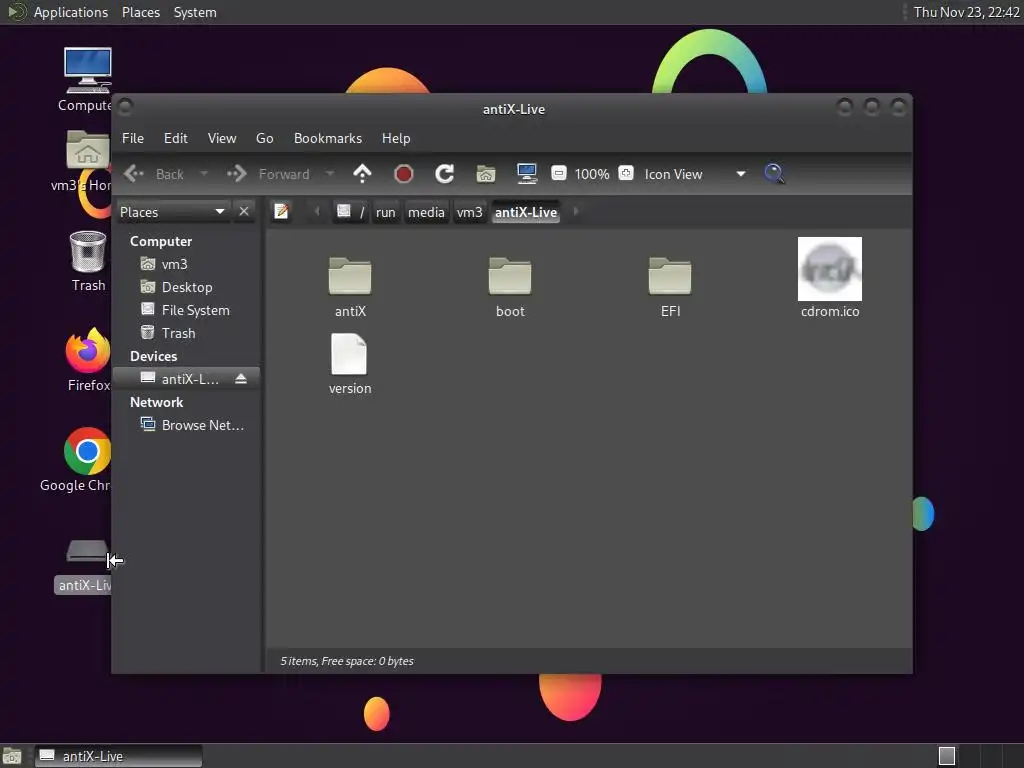This screenshot has height=768, width=1024.
Task: Open the System menu in top panel
Action: [195, 12]
